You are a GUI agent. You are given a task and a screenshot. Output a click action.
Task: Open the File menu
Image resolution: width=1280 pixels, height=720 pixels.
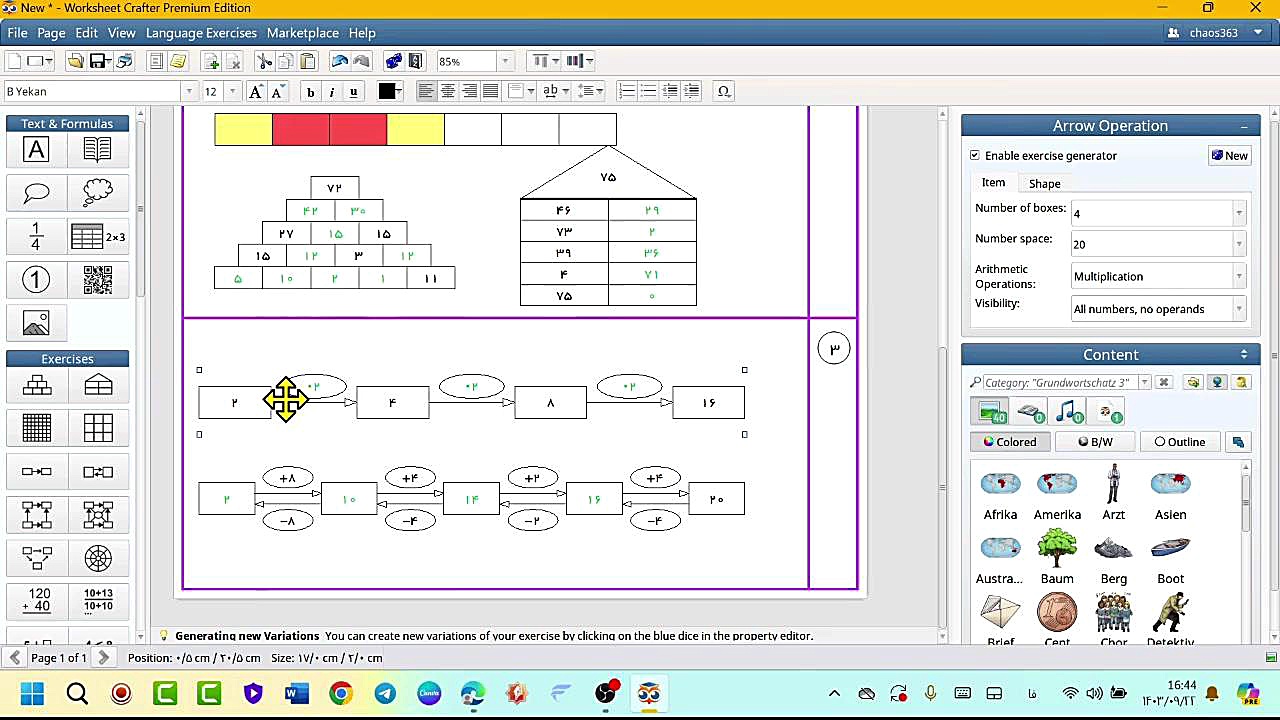pyautogui.click(x=17, y=33)
